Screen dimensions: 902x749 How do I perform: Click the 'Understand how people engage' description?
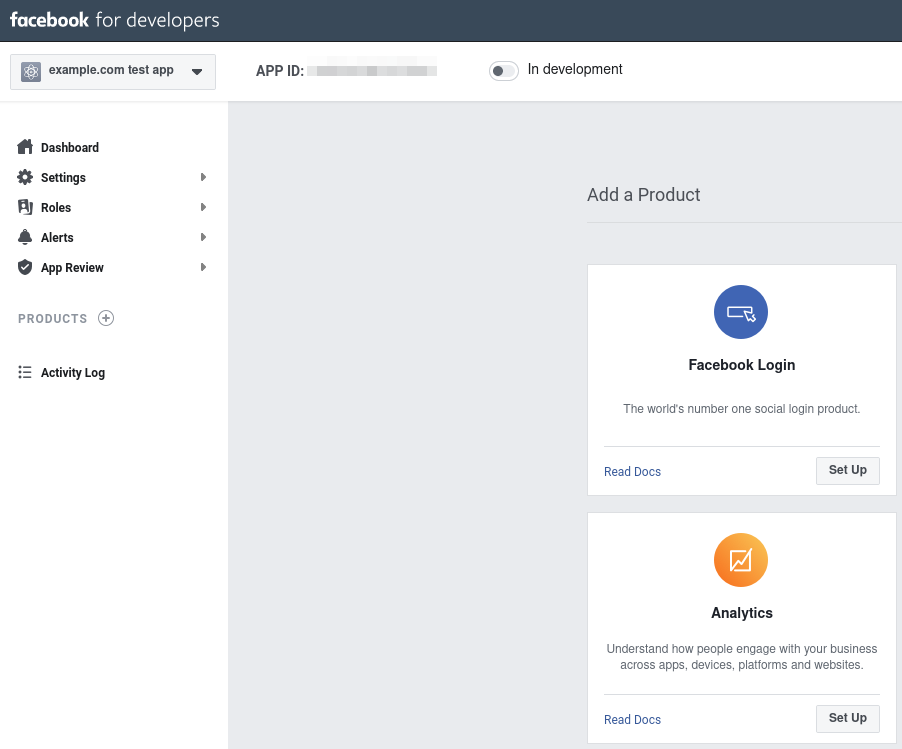point(742,657)
